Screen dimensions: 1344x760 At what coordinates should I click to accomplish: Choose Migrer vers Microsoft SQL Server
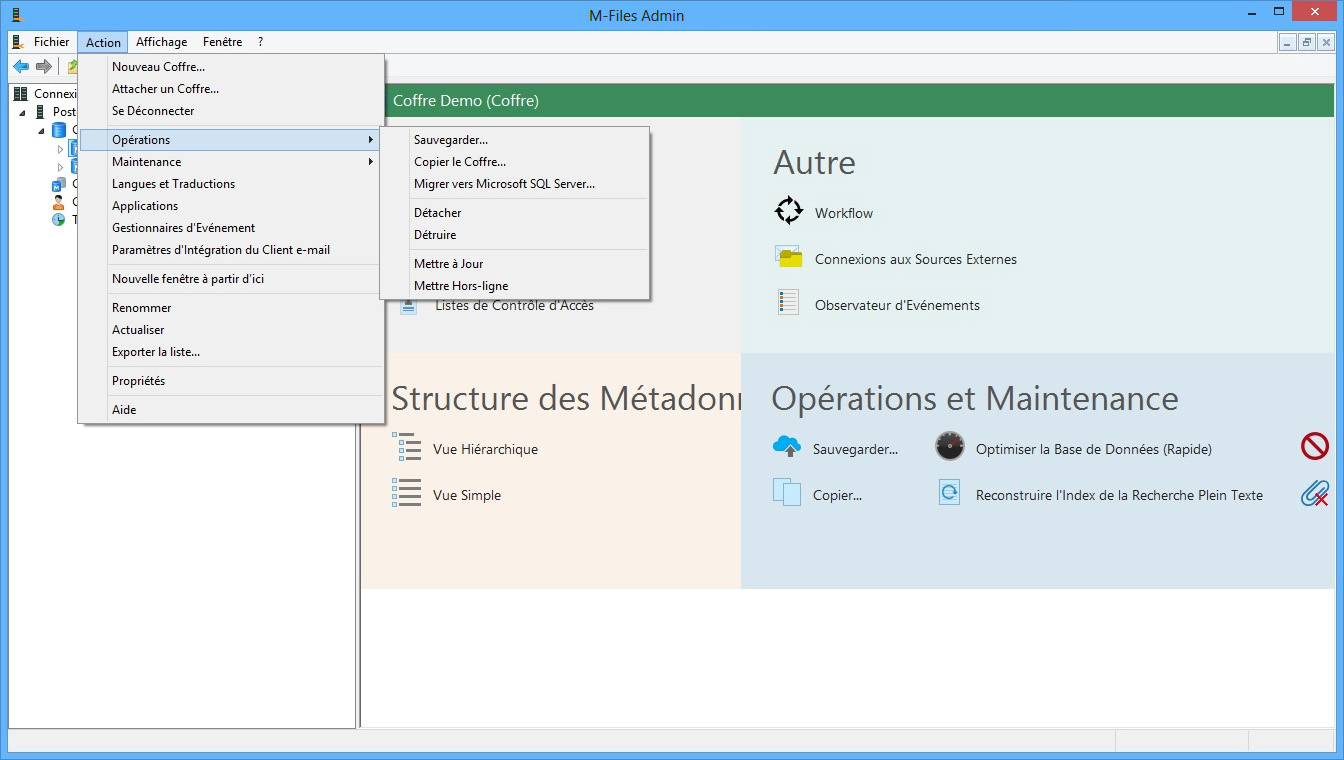tap(504, 184)
